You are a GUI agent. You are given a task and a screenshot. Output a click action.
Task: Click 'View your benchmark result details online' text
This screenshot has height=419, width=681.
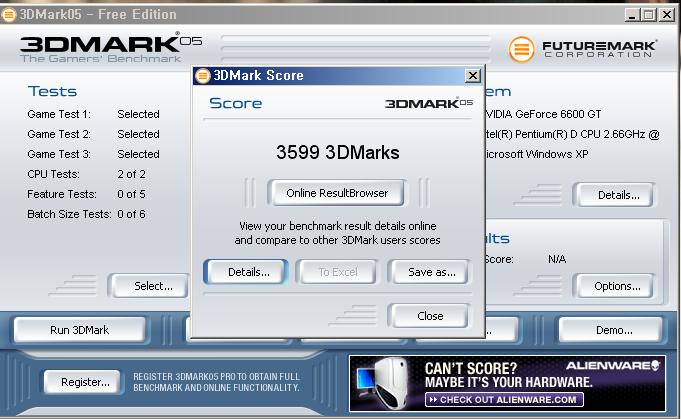338,226
